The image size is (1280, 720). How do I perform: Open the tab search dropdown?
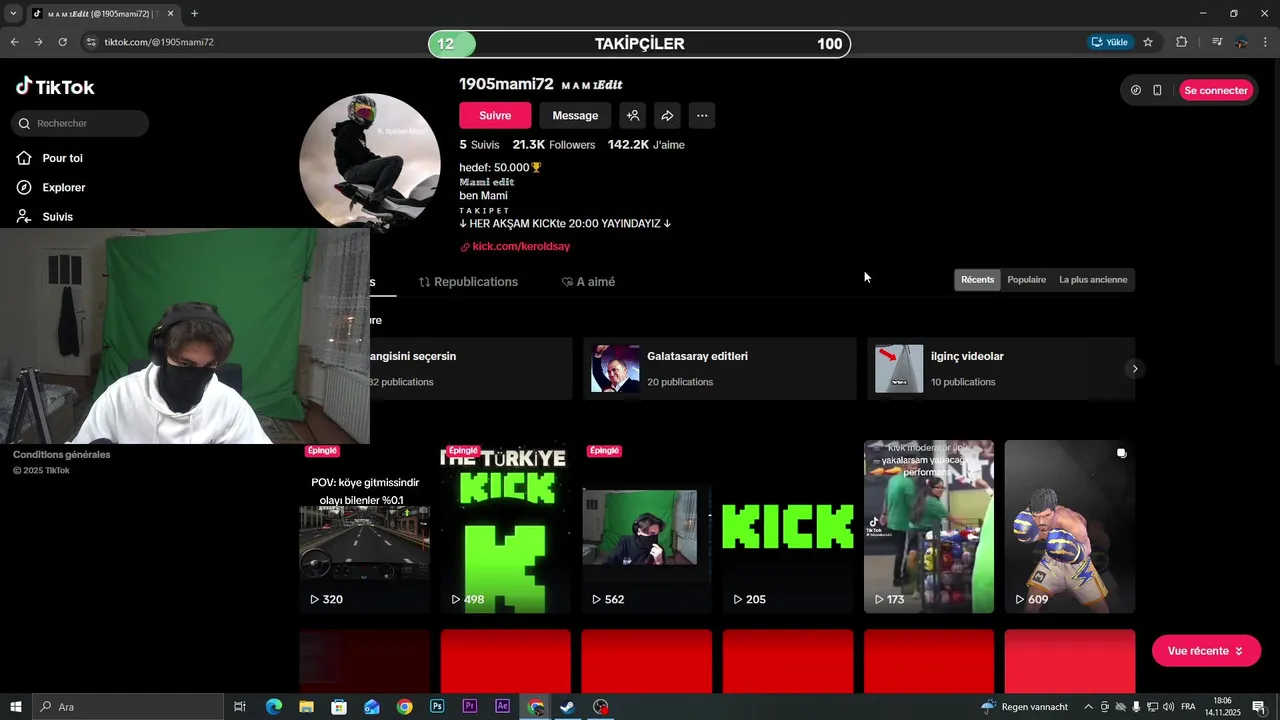tap(13, 14)
